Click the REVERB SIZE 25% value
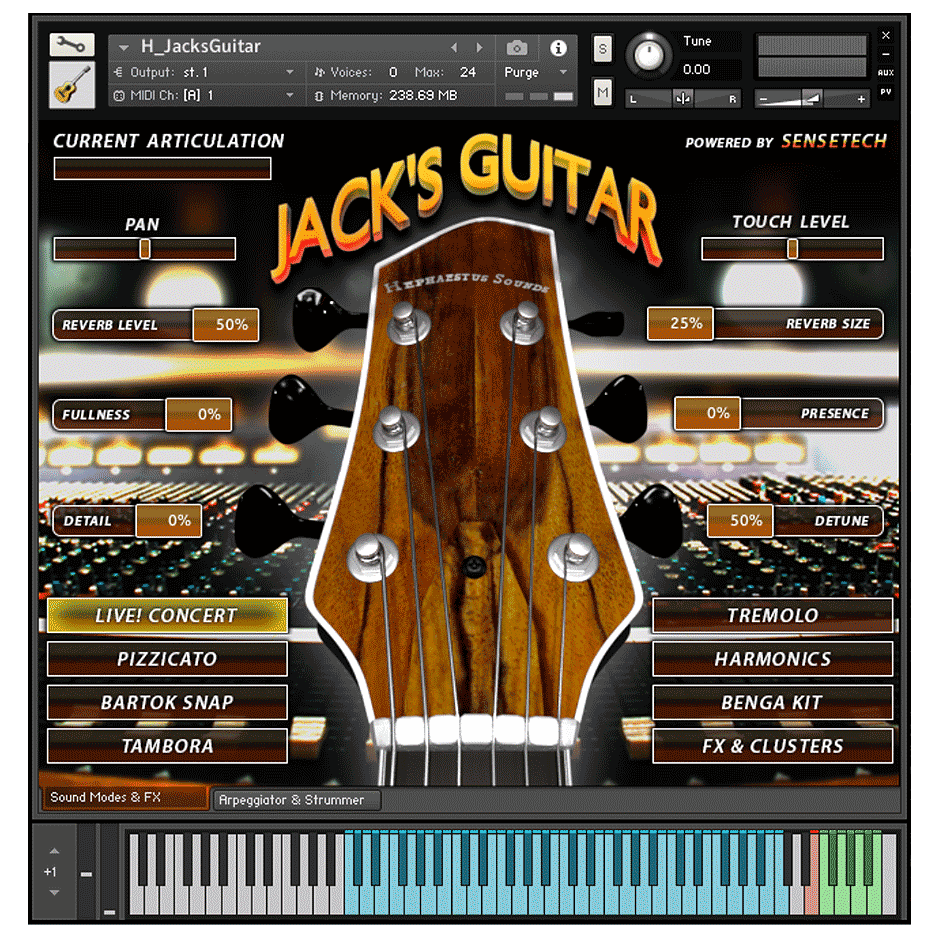The height and width of the screenshot is (938, 938). 681,324
